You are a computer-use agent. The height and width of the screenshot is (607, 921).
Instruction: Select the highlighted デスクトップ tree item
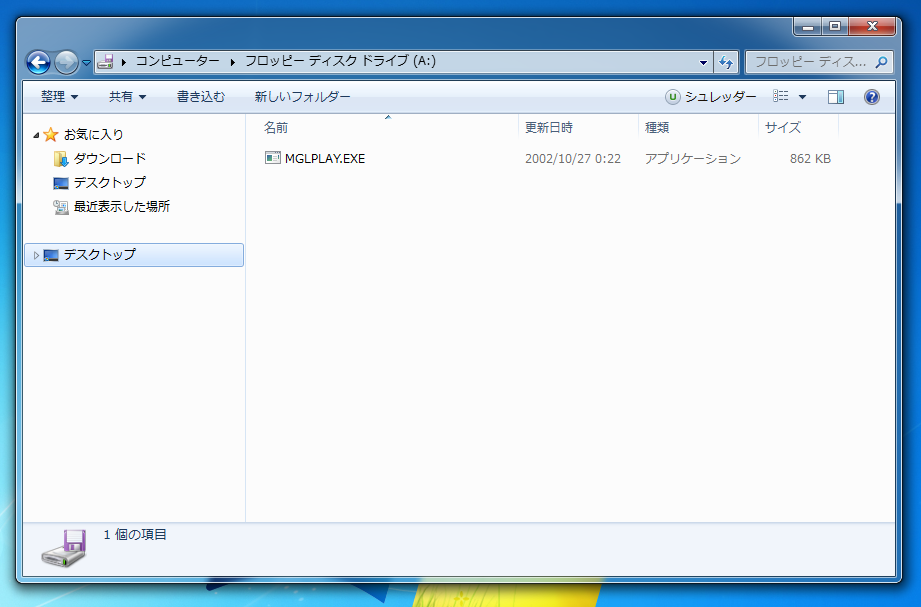[x=134, y=255]
